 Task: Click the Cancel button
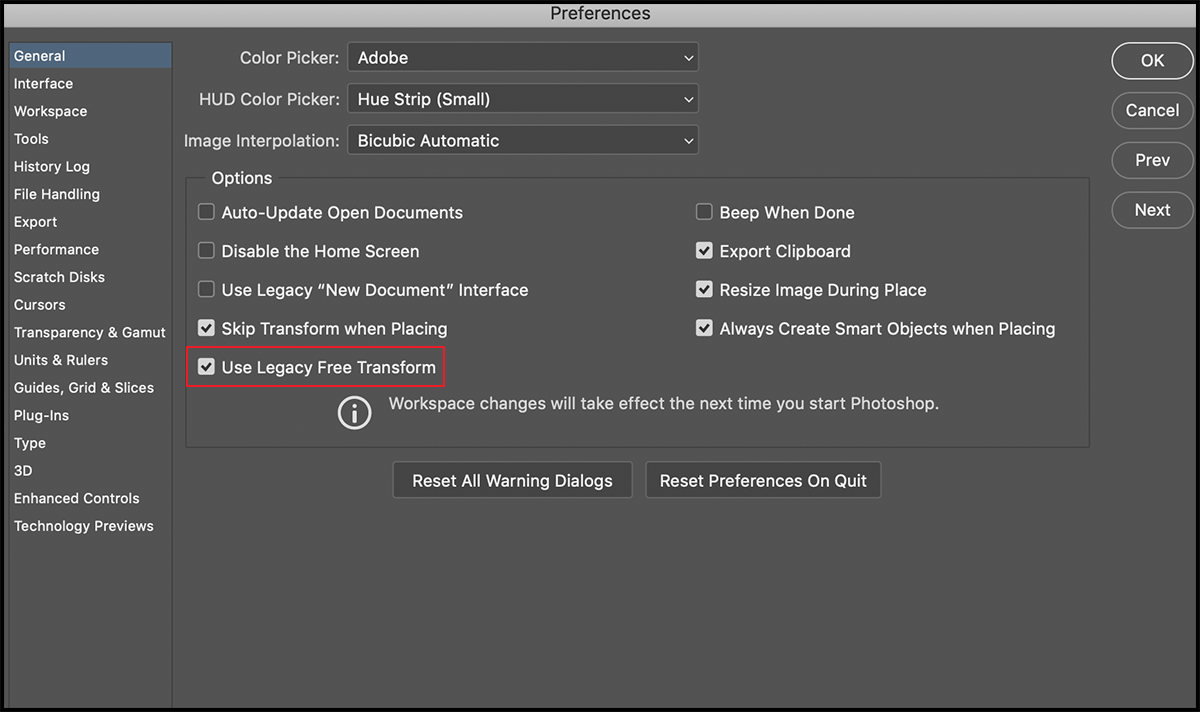tap(1152, 110)
